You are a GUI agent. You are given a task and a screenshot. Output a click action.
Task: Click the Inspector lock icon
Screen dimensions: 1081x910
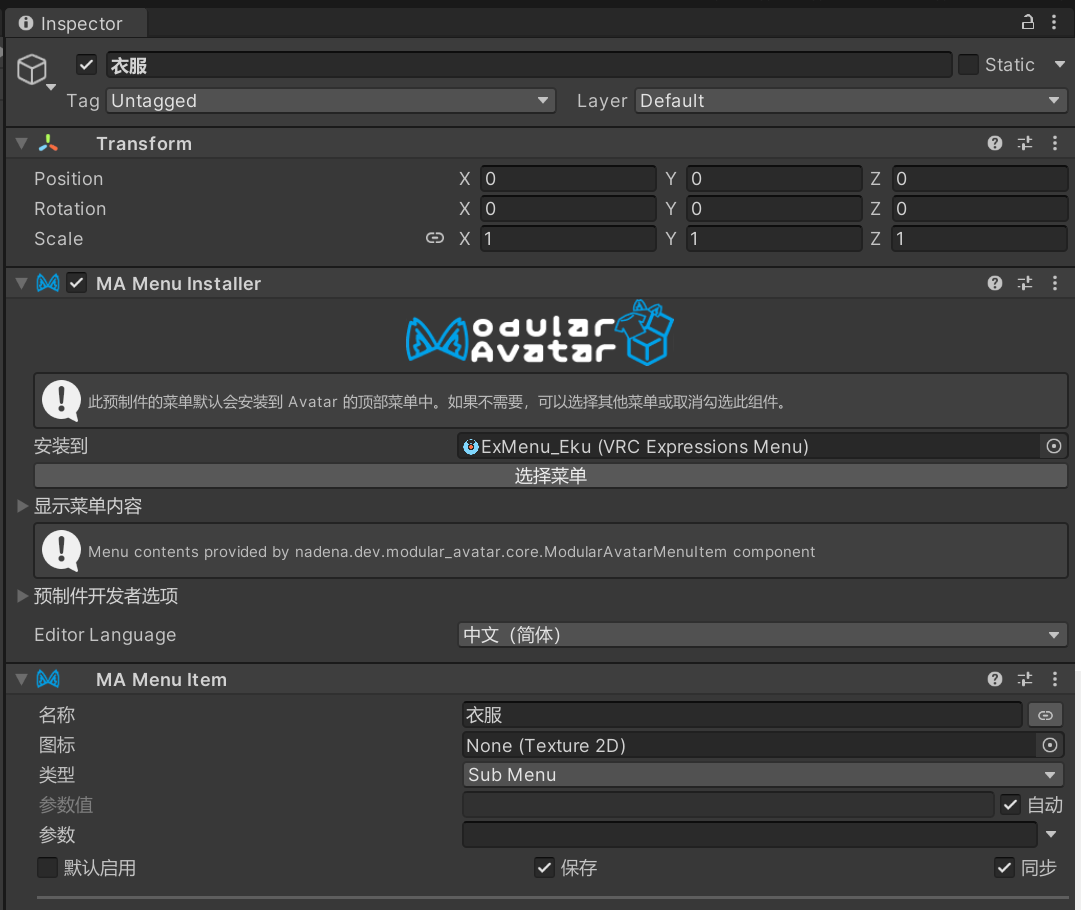tap(1027, 22)
